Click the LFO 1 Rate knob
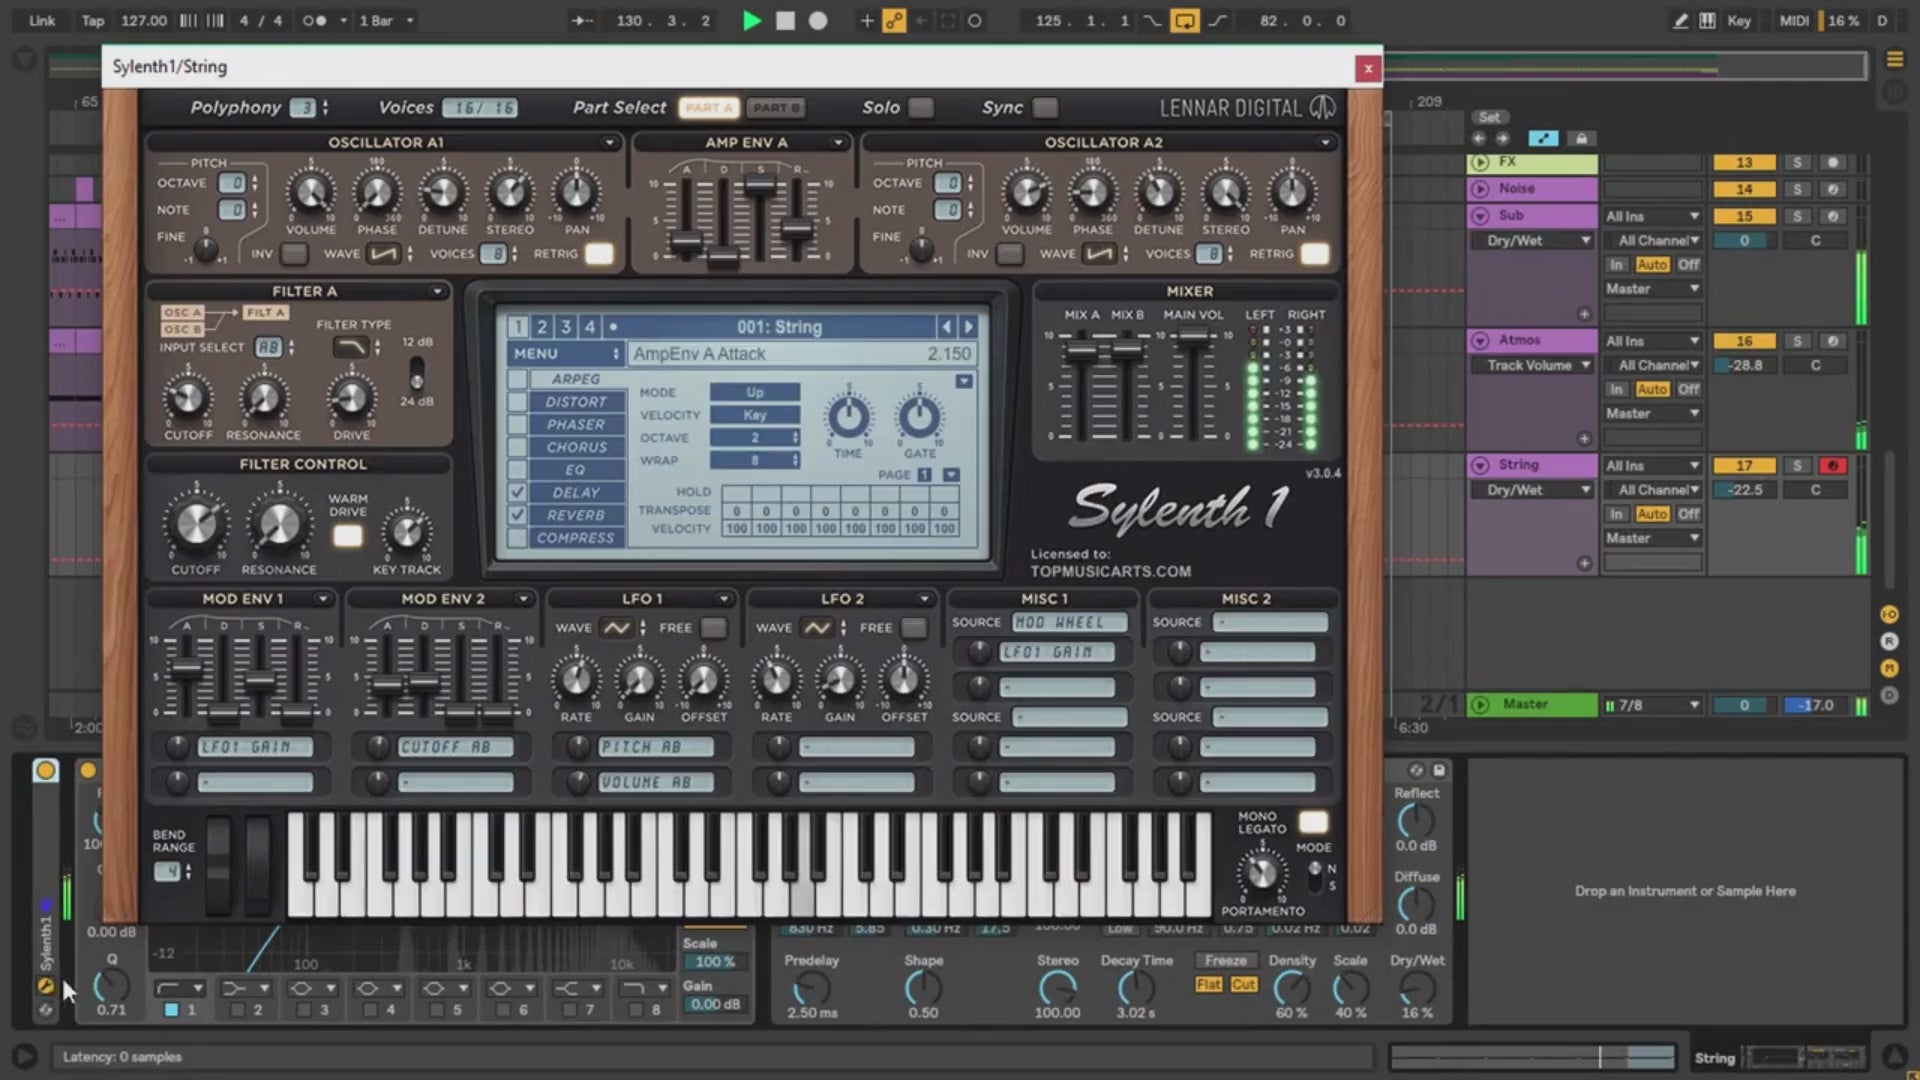The width and height of the screenshot is (1920, 1080). (576, 680)
